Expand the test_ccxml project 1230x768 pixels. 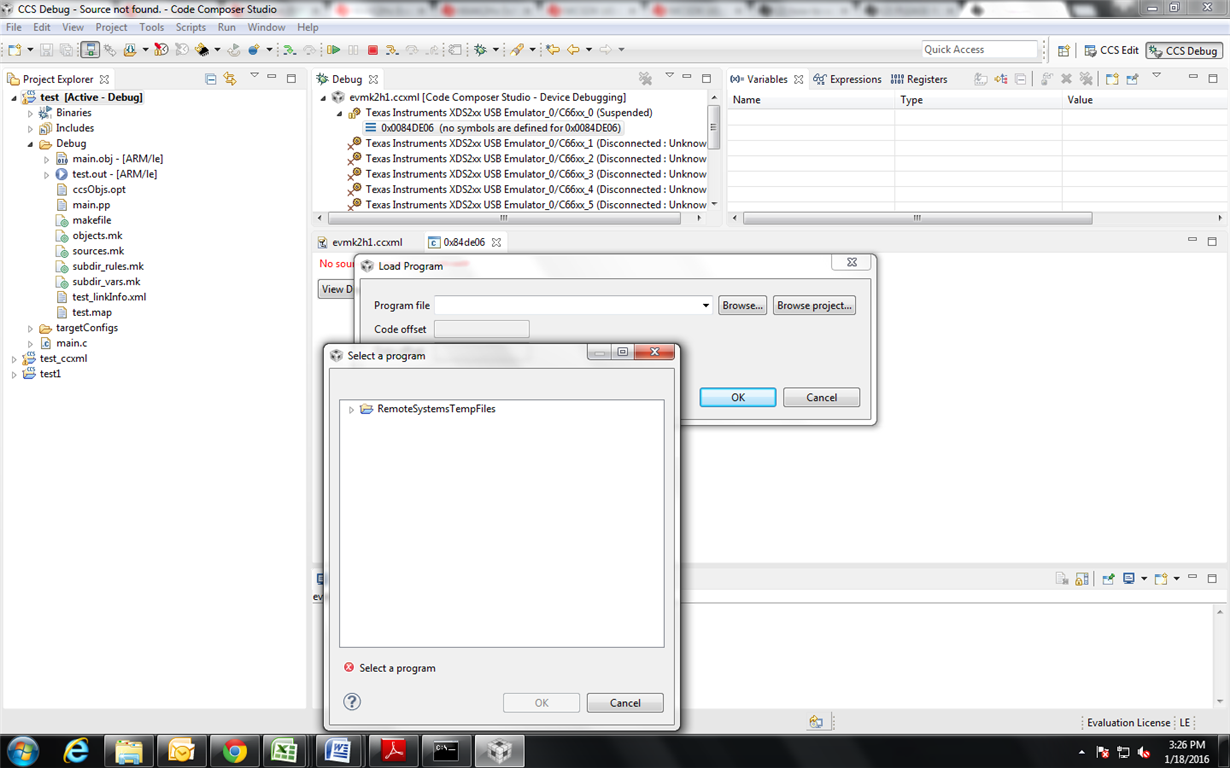pos(14,359)
